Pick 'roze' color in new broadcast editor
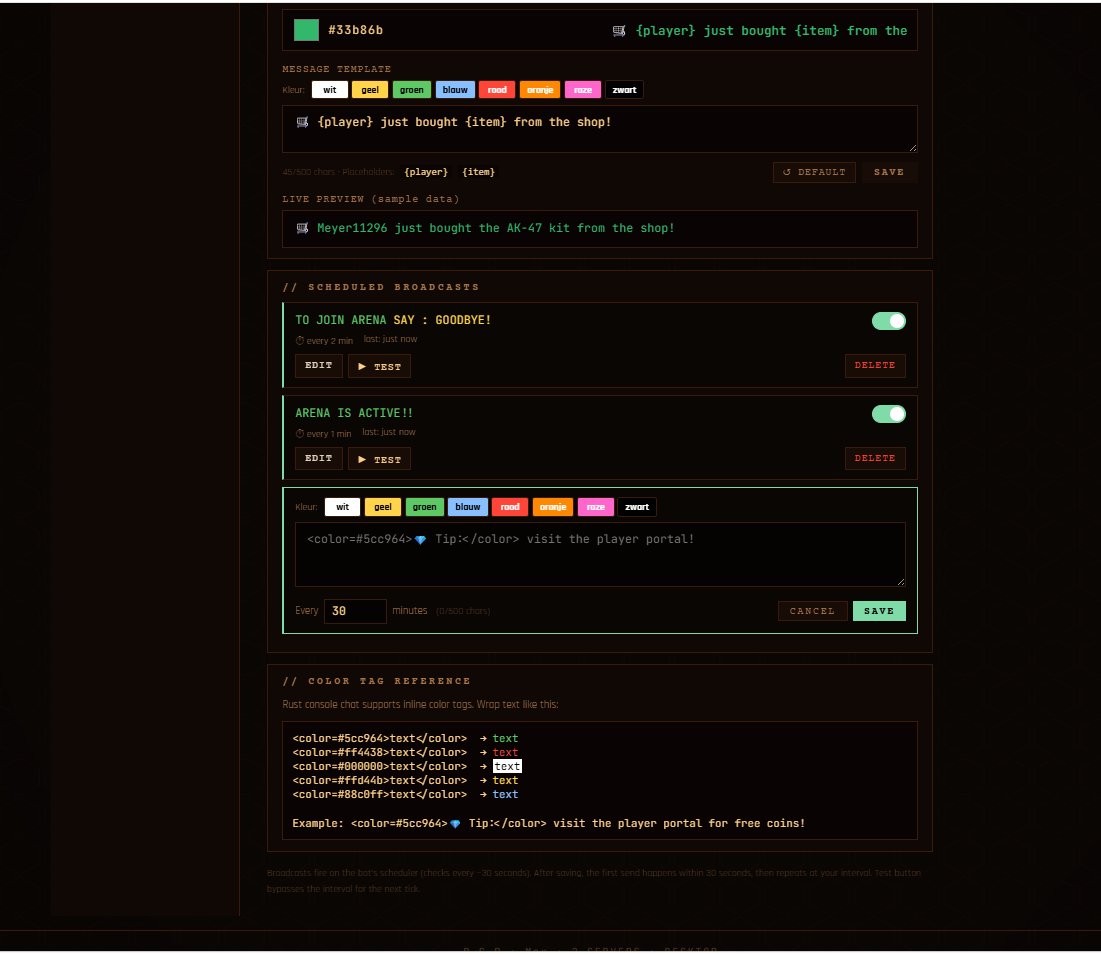This screenshot has height=955, width=1101. [x=595, y=507]
